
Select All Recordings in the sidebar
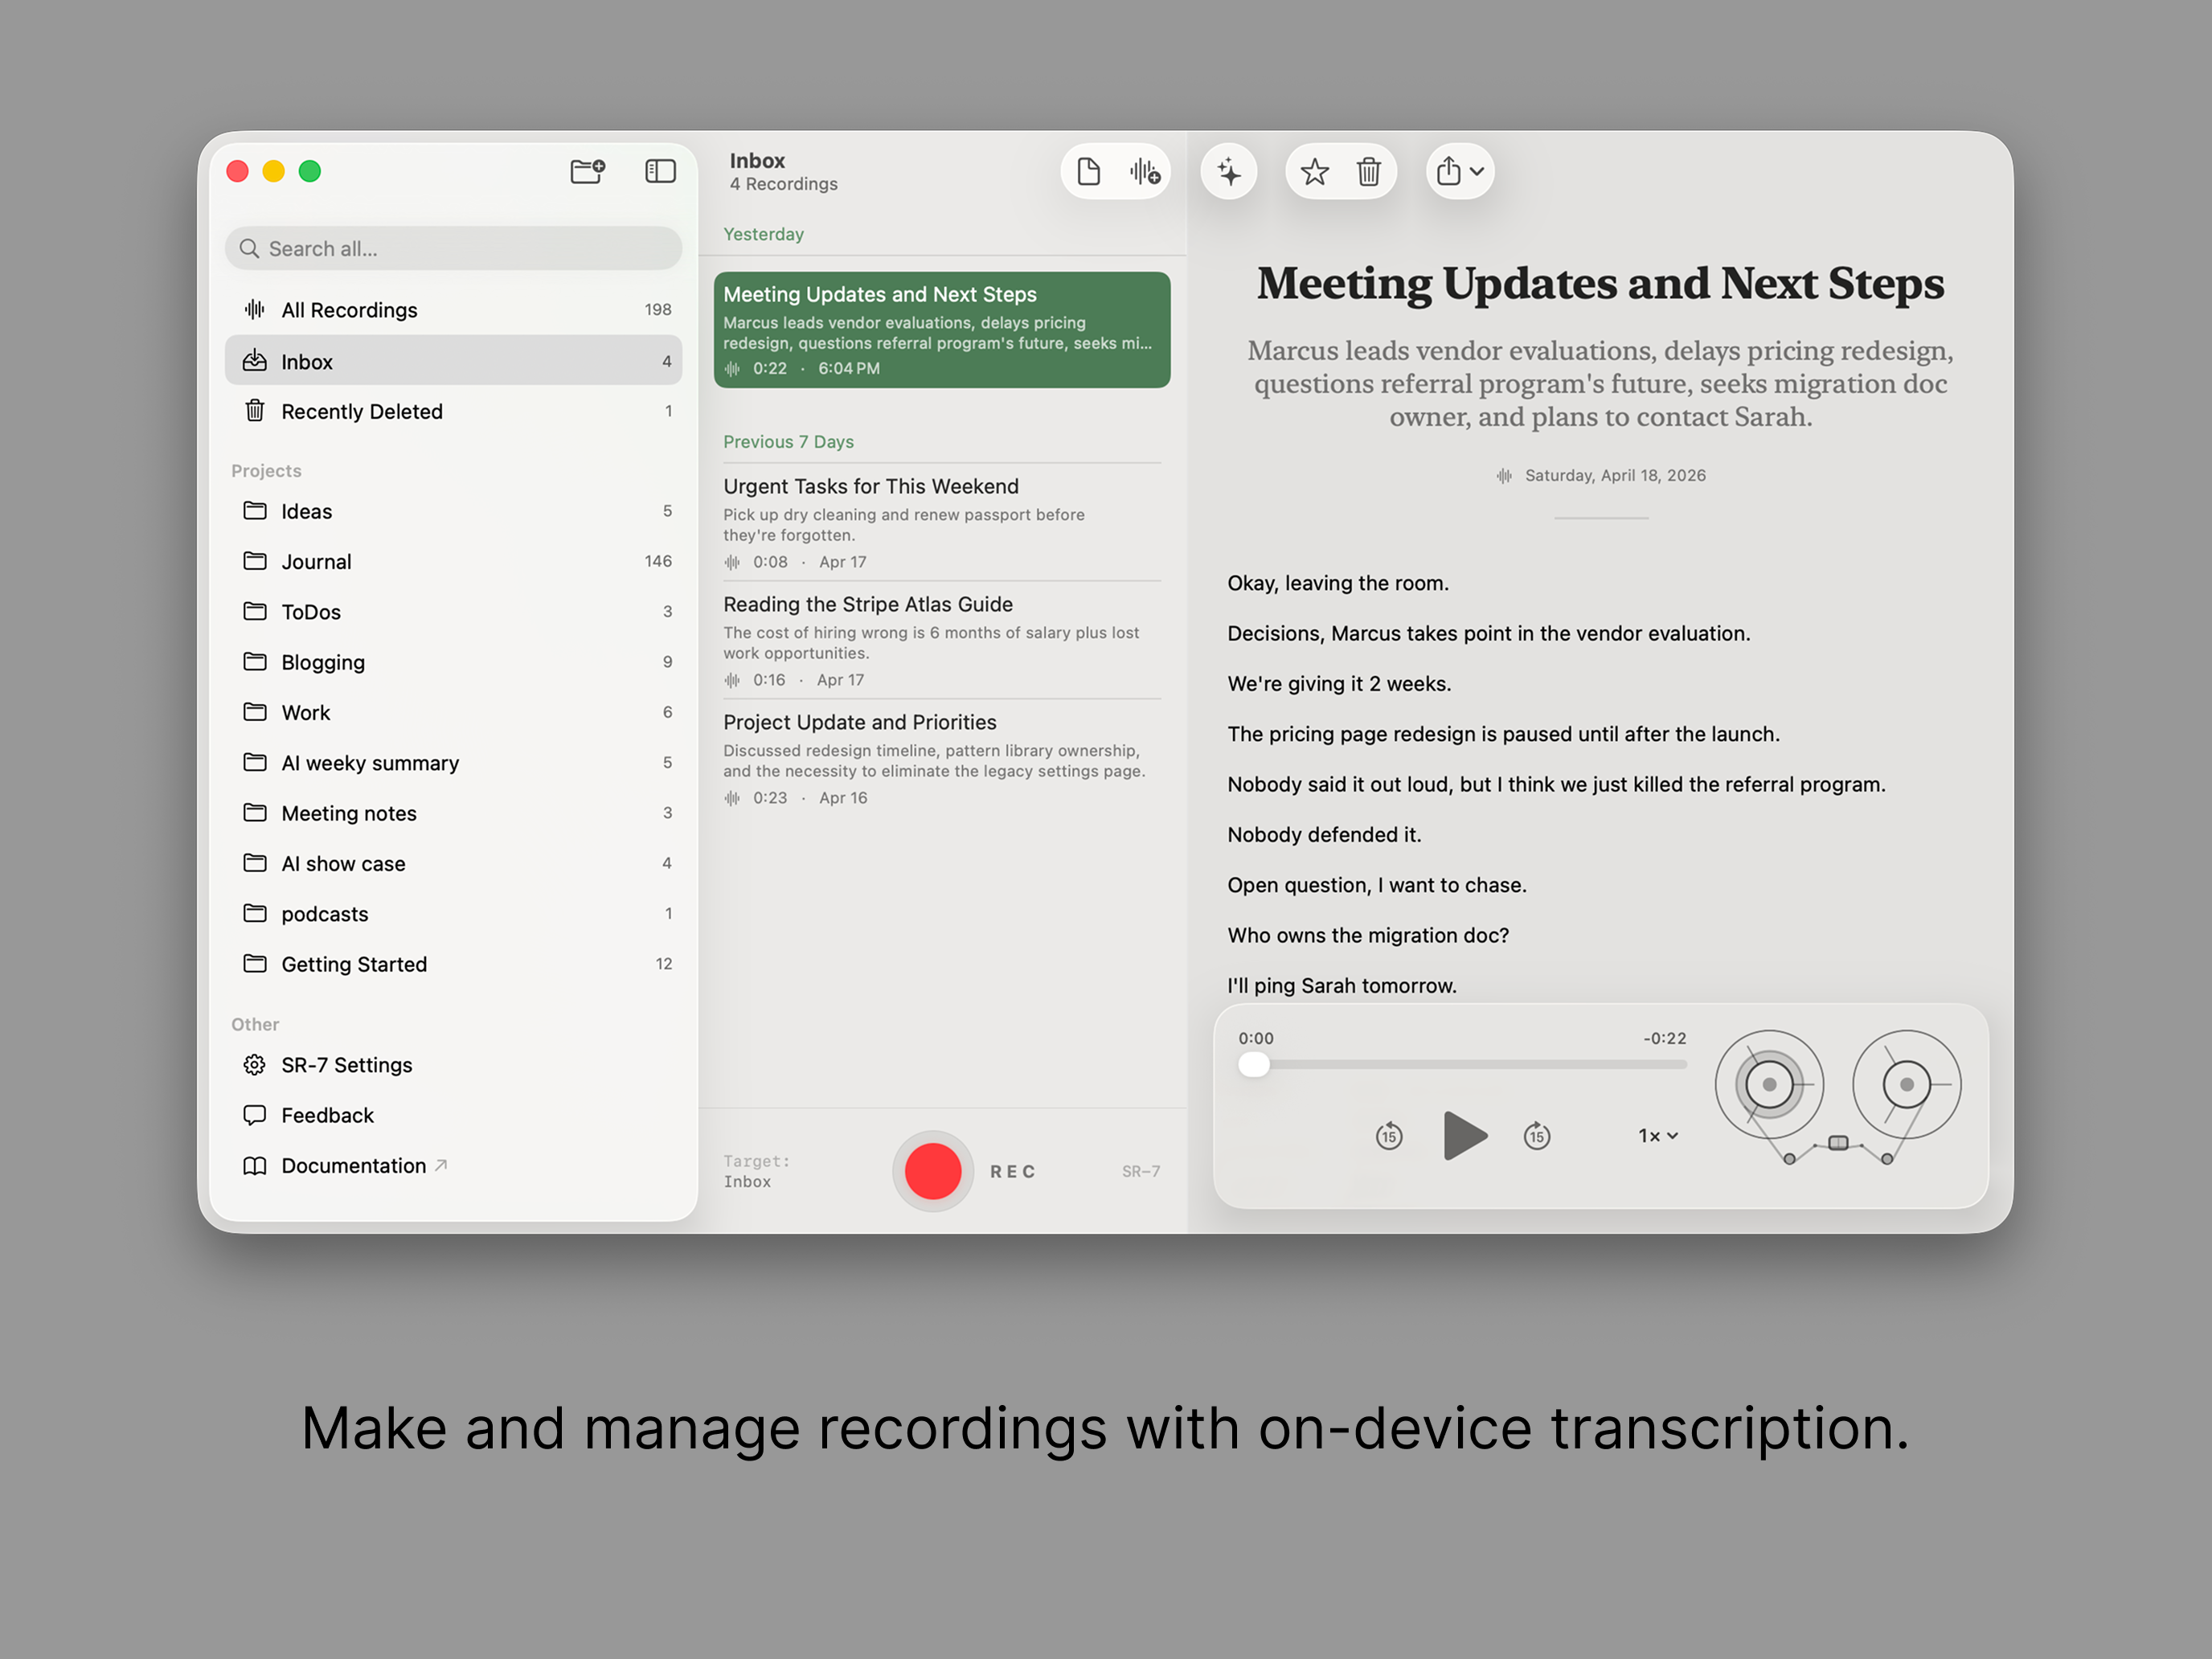(x=453, y=310)
